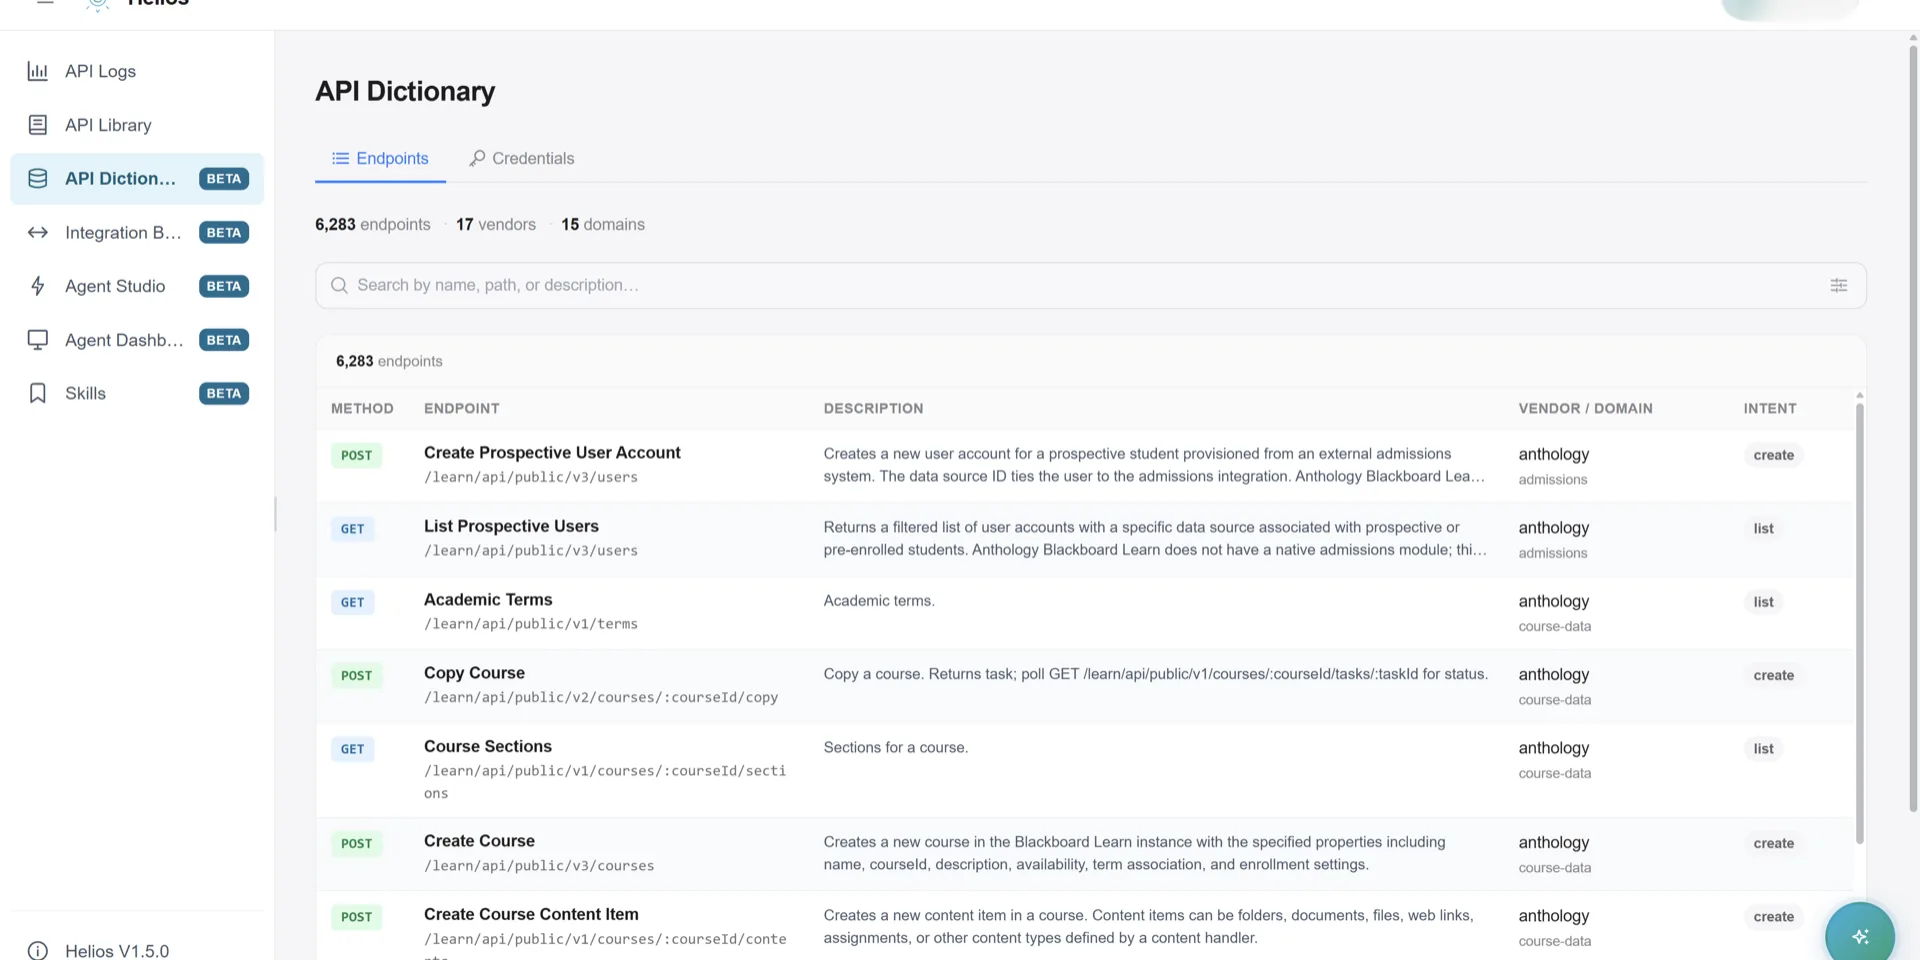
Task: Click list intent tag on Course Sections row
Action: [1763, 750]
